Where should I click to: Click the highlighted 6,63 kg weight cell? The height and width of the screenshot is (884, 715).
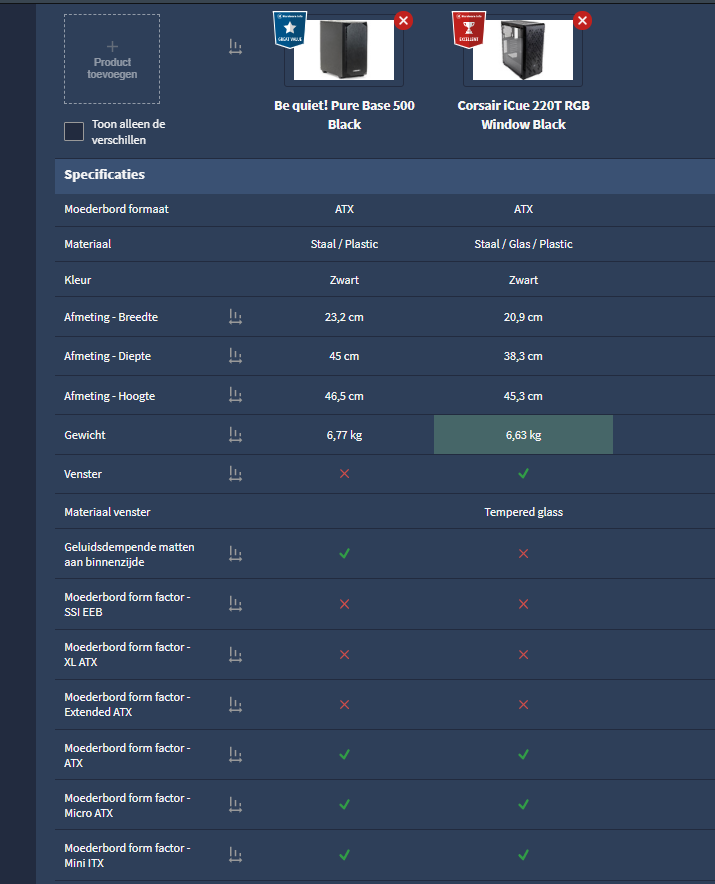(523, 435)
